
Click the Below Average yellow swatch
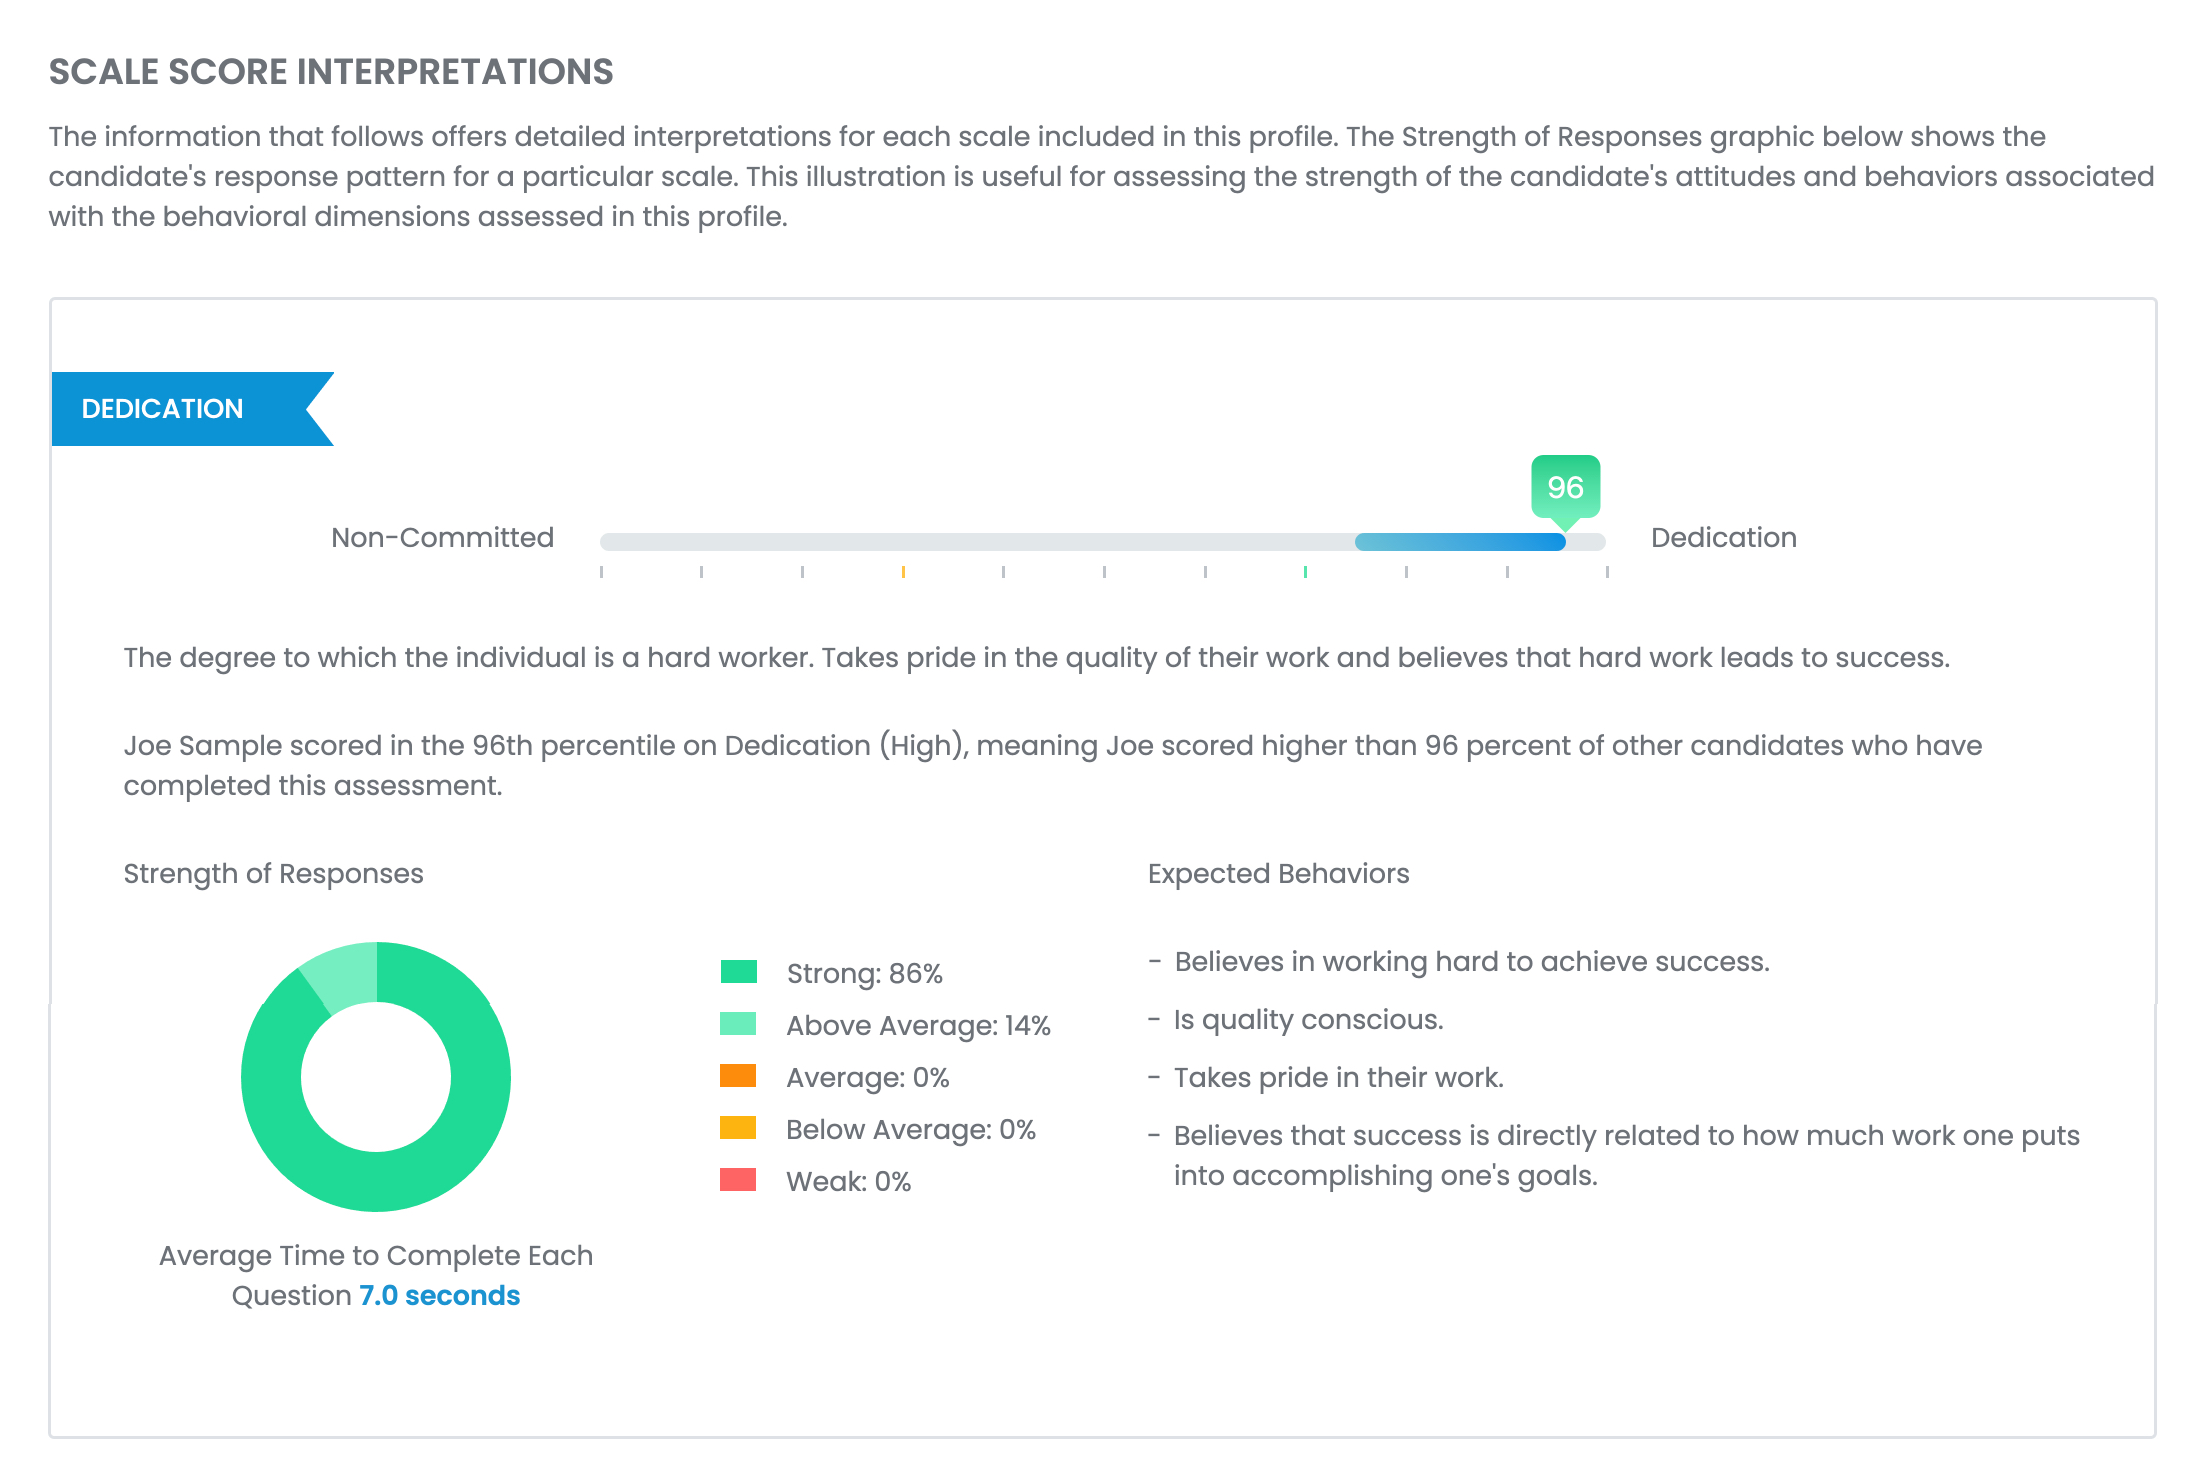point(738,1128)
